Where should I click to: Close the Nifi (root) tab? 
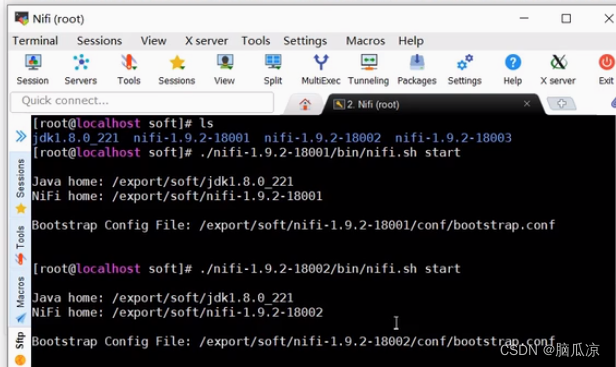point(527,103)
